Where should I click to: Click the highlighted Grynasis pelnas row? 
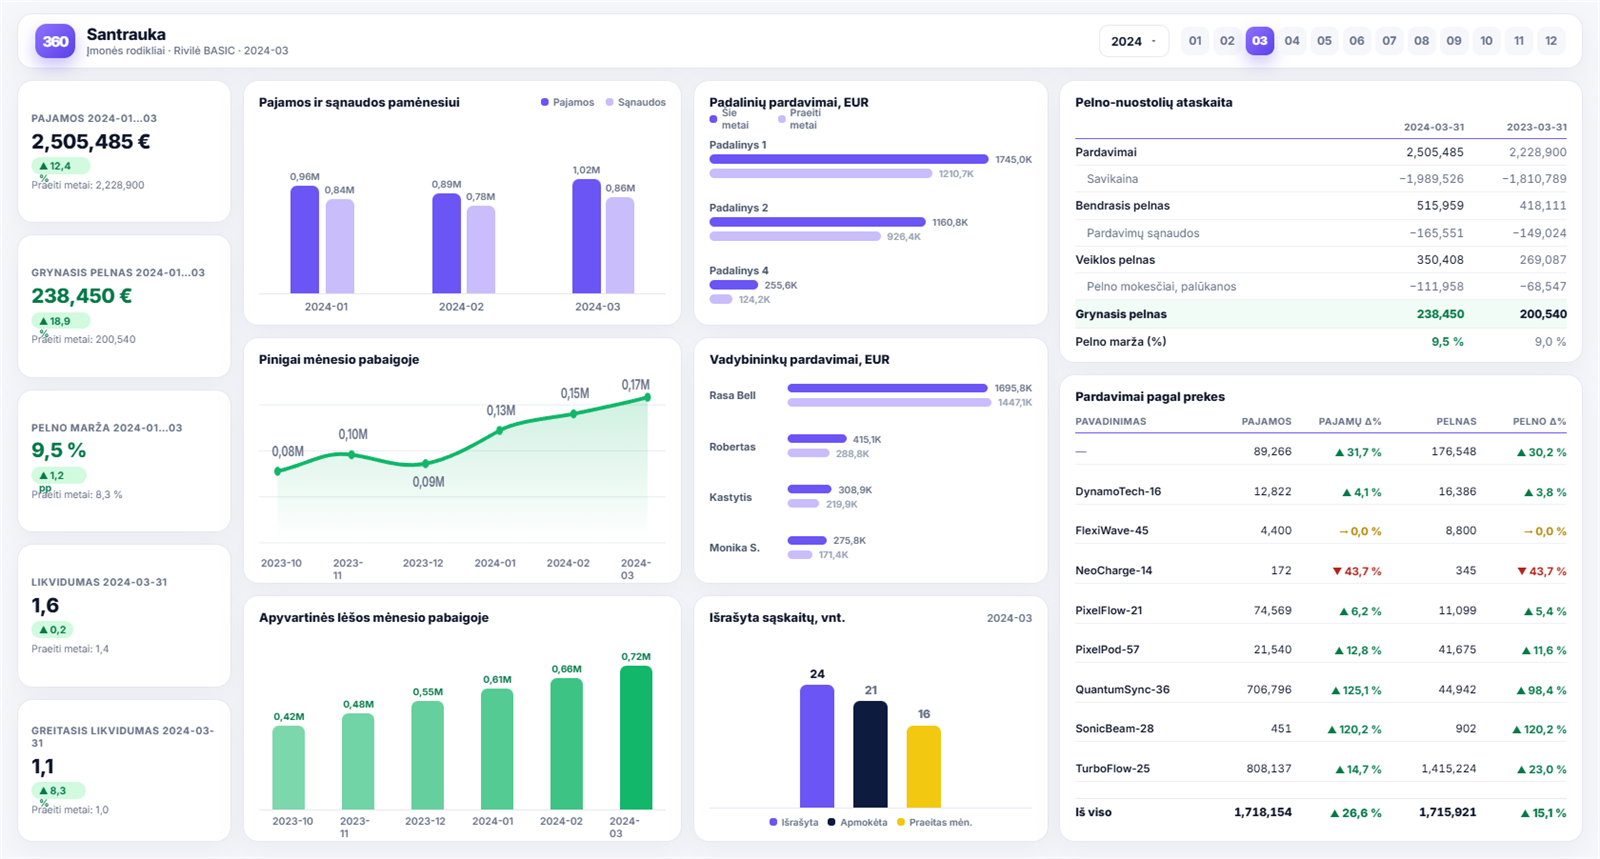[x=1321, y=314]
